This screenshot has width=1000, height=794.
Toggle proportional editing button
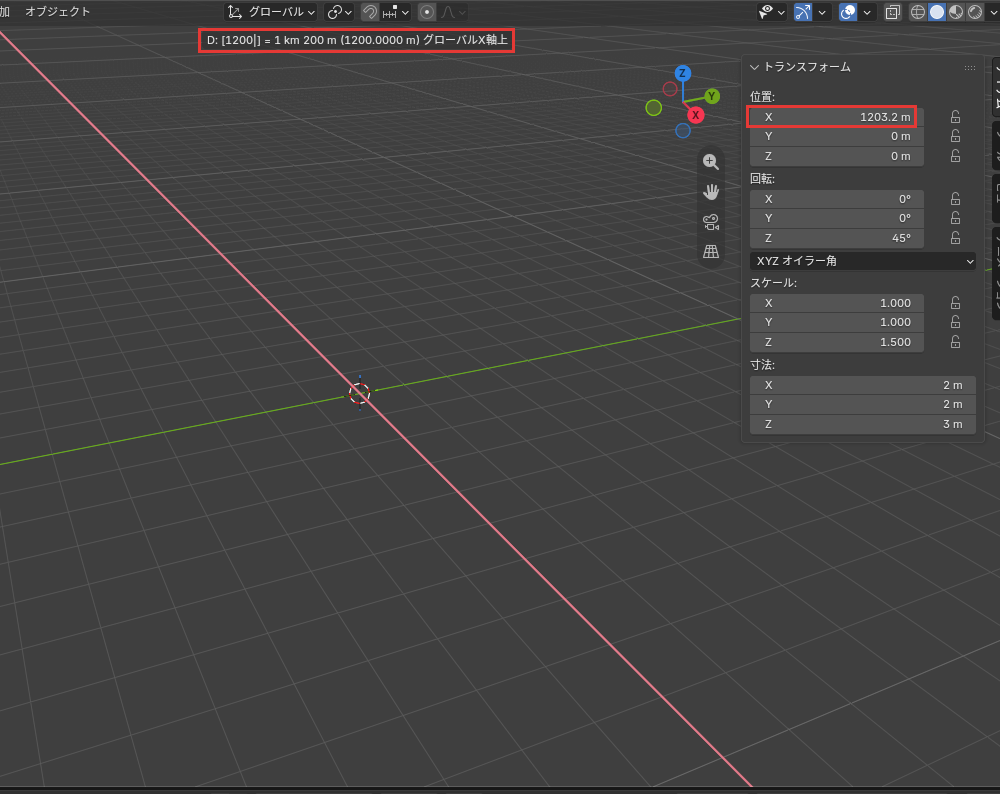point(427,12)
